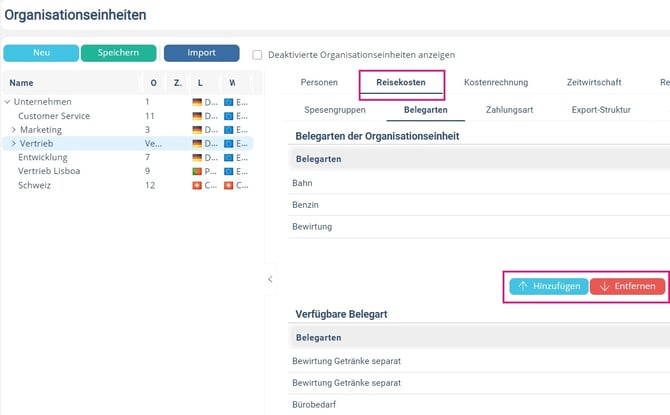Viewport: 670px width, 415px height.
Task: Open the Spesengruppen sub-tab
Action: [335, 110]
